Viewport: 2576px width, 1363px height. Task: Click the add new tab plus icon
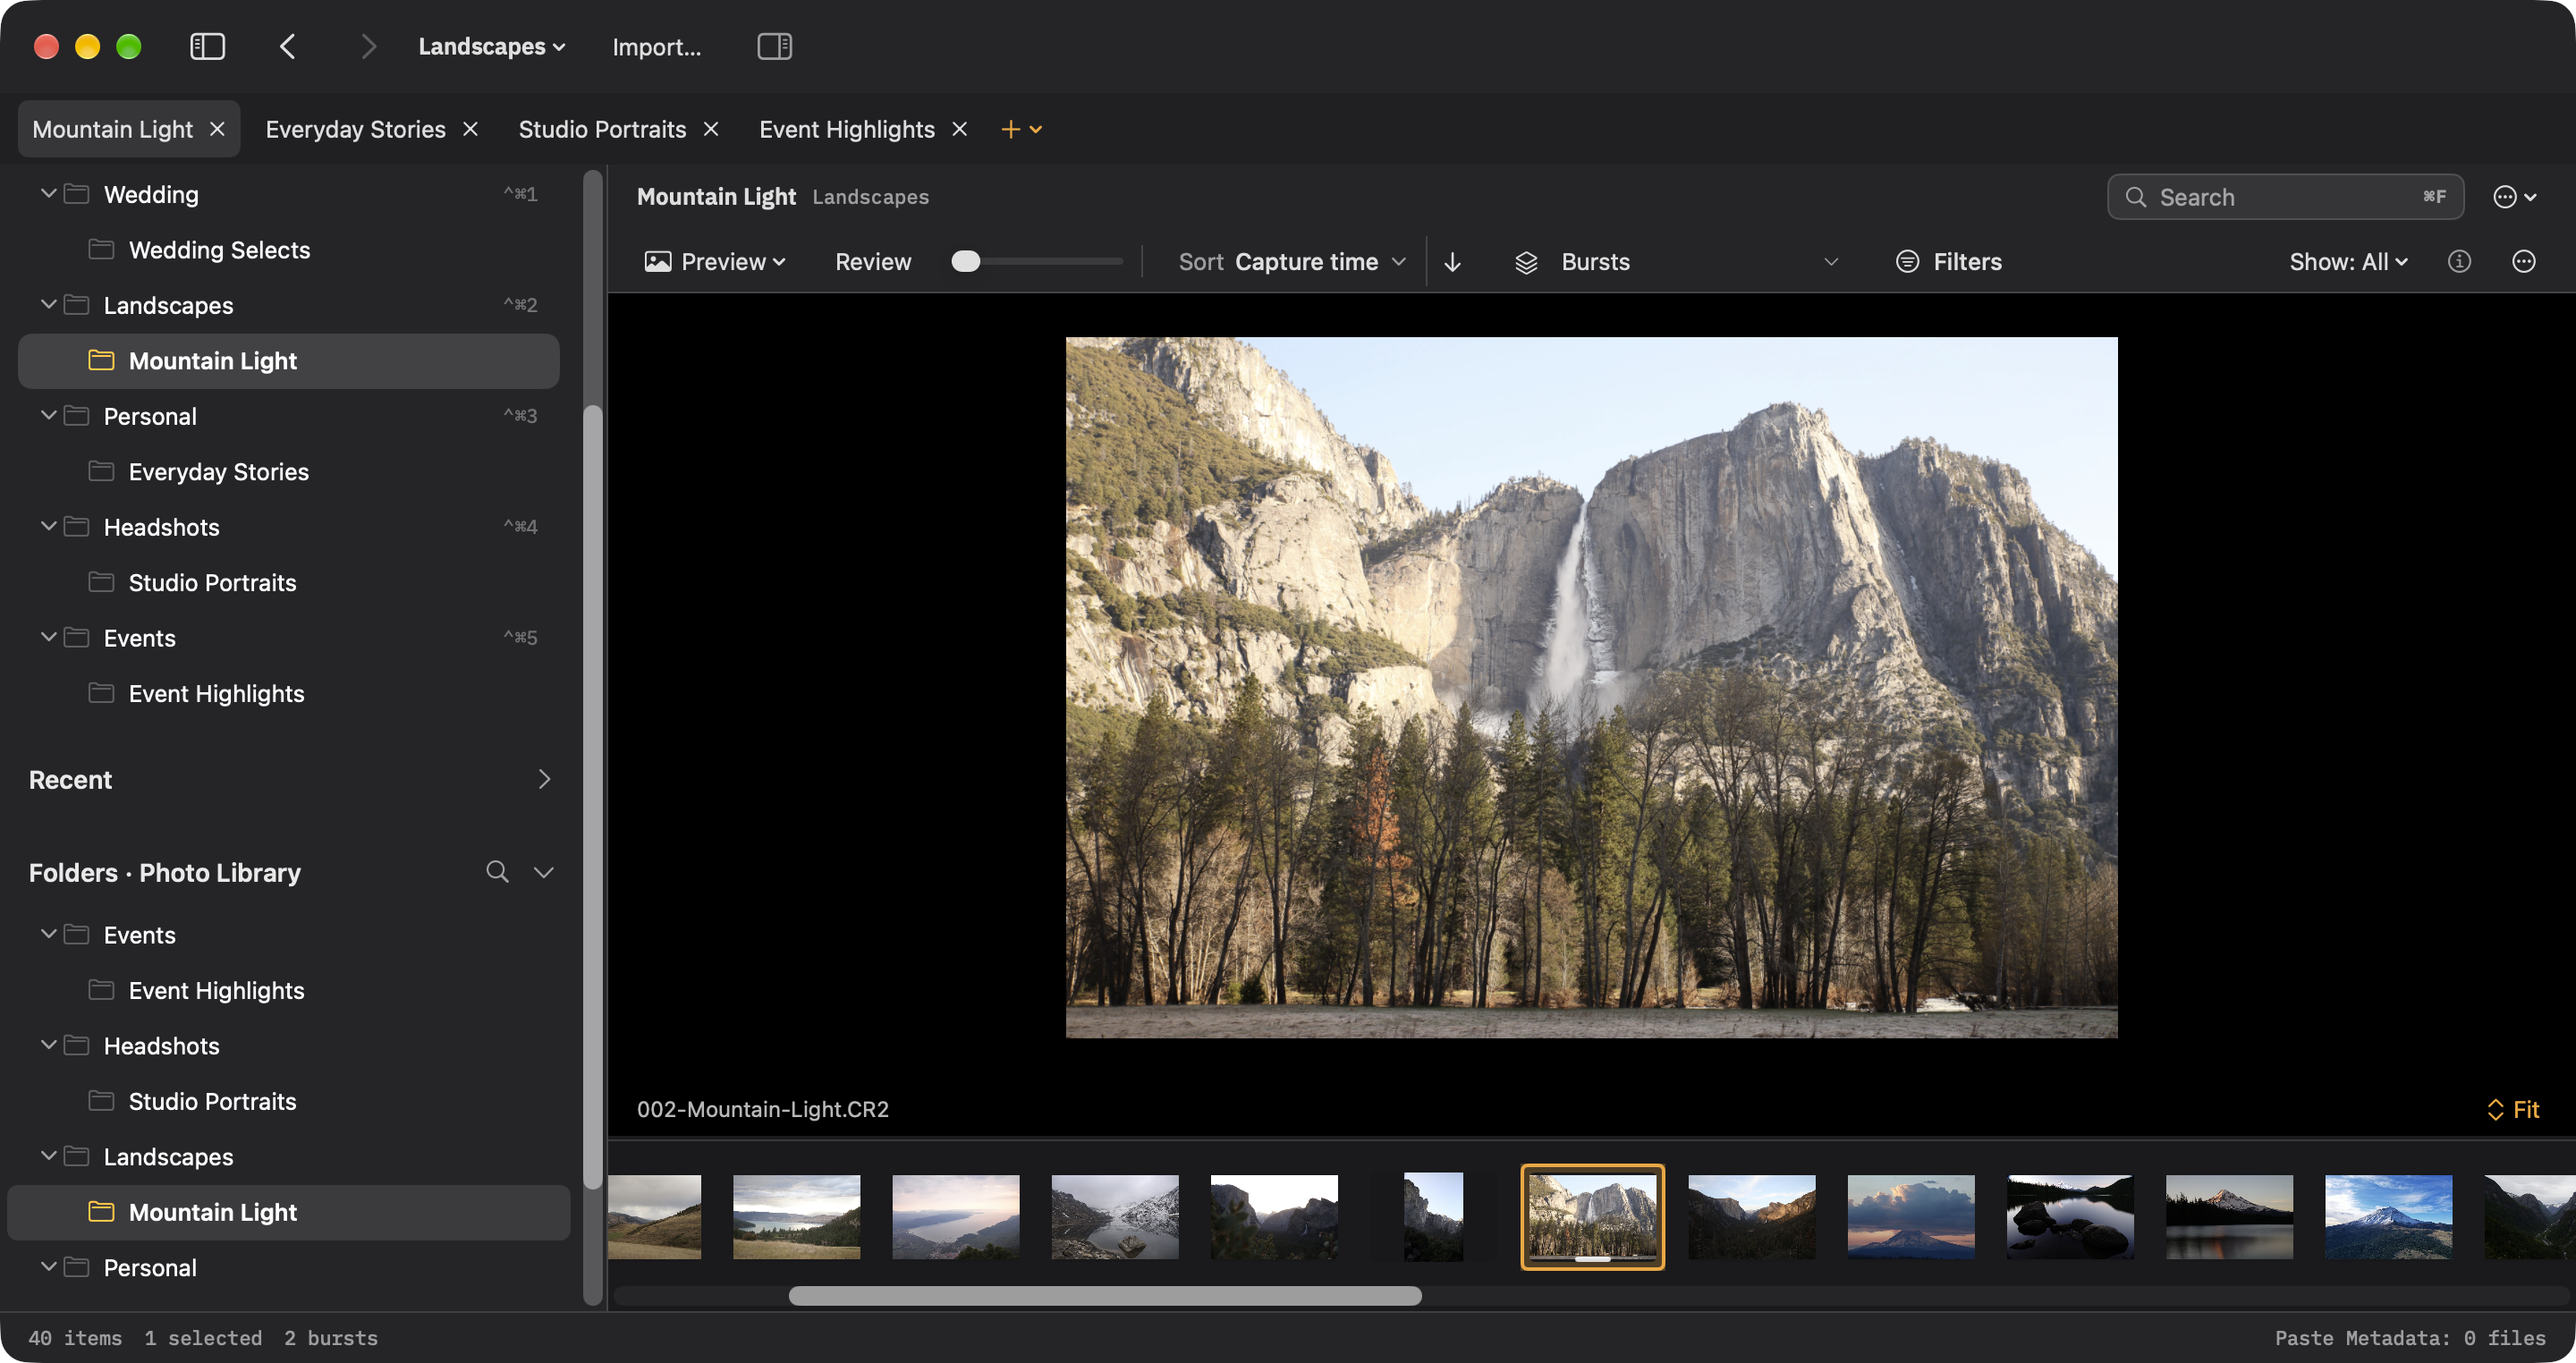point(1010,129)
